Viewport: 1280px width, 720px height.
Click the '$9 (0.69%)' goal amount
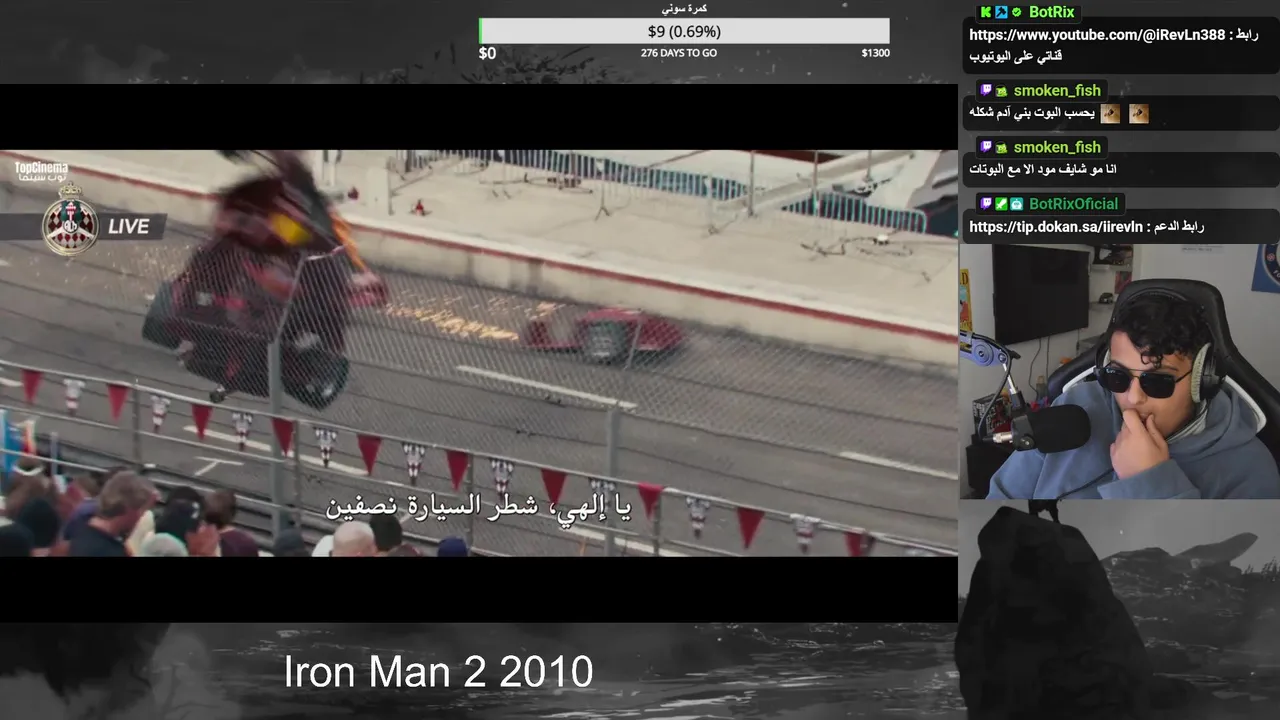pos(684,31)
